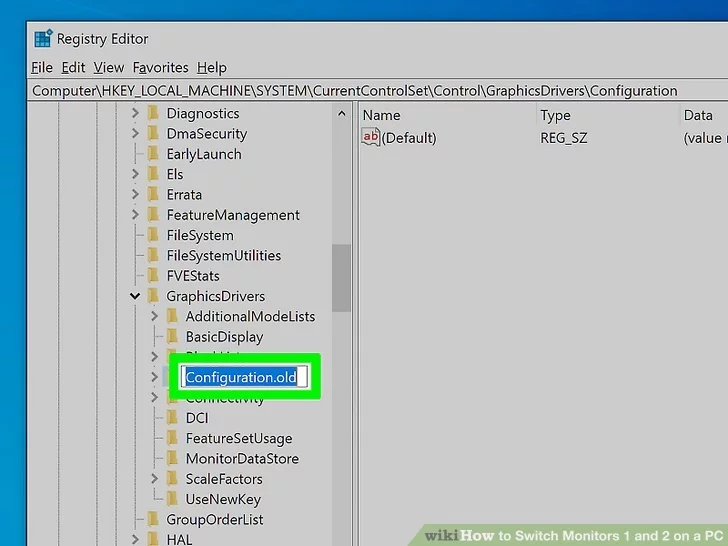728x546 pixels.
Task: Collapse the GraphicsDrivers tree node
Action: click(x=135, y=296)
